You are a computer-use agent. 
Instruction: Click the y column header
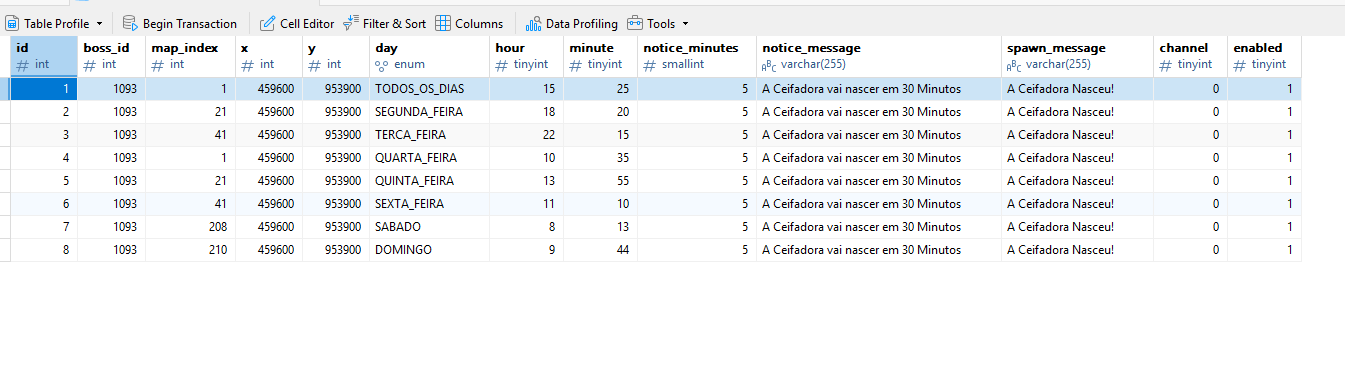(336, 56)
